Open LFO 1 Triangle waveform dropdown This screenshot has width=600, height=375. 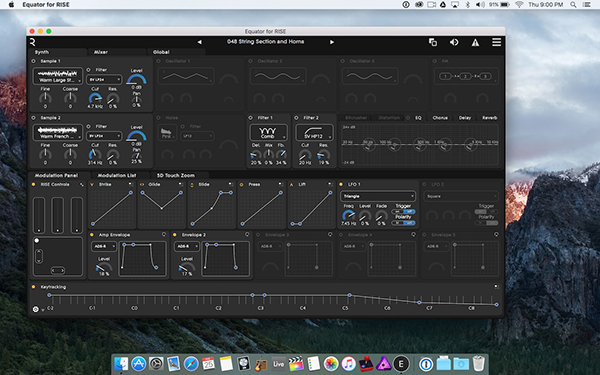click(x=378, y=196)
